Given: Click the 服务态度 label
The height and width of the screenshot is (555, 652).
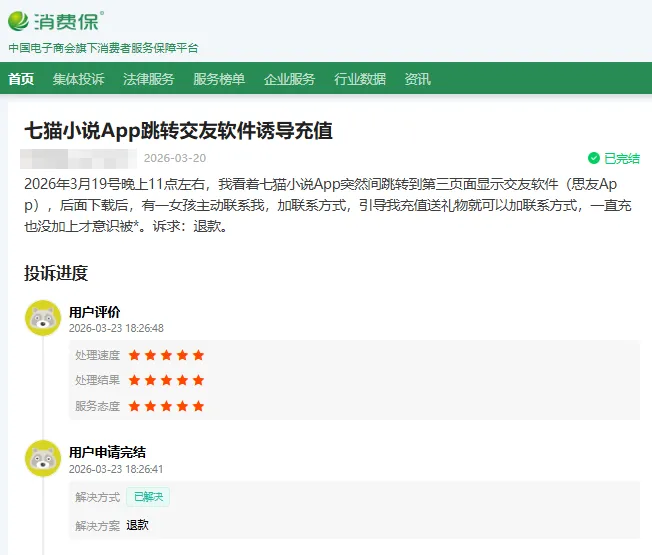Looking at the screenshot, I should (97, 406).
